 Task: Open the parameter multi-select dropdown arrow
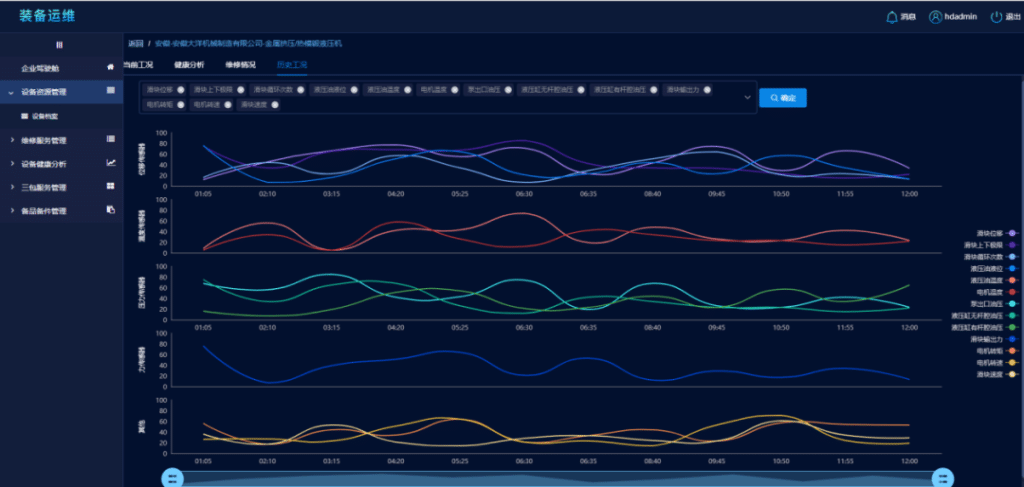pyautogui.click(x=748, y=97)
